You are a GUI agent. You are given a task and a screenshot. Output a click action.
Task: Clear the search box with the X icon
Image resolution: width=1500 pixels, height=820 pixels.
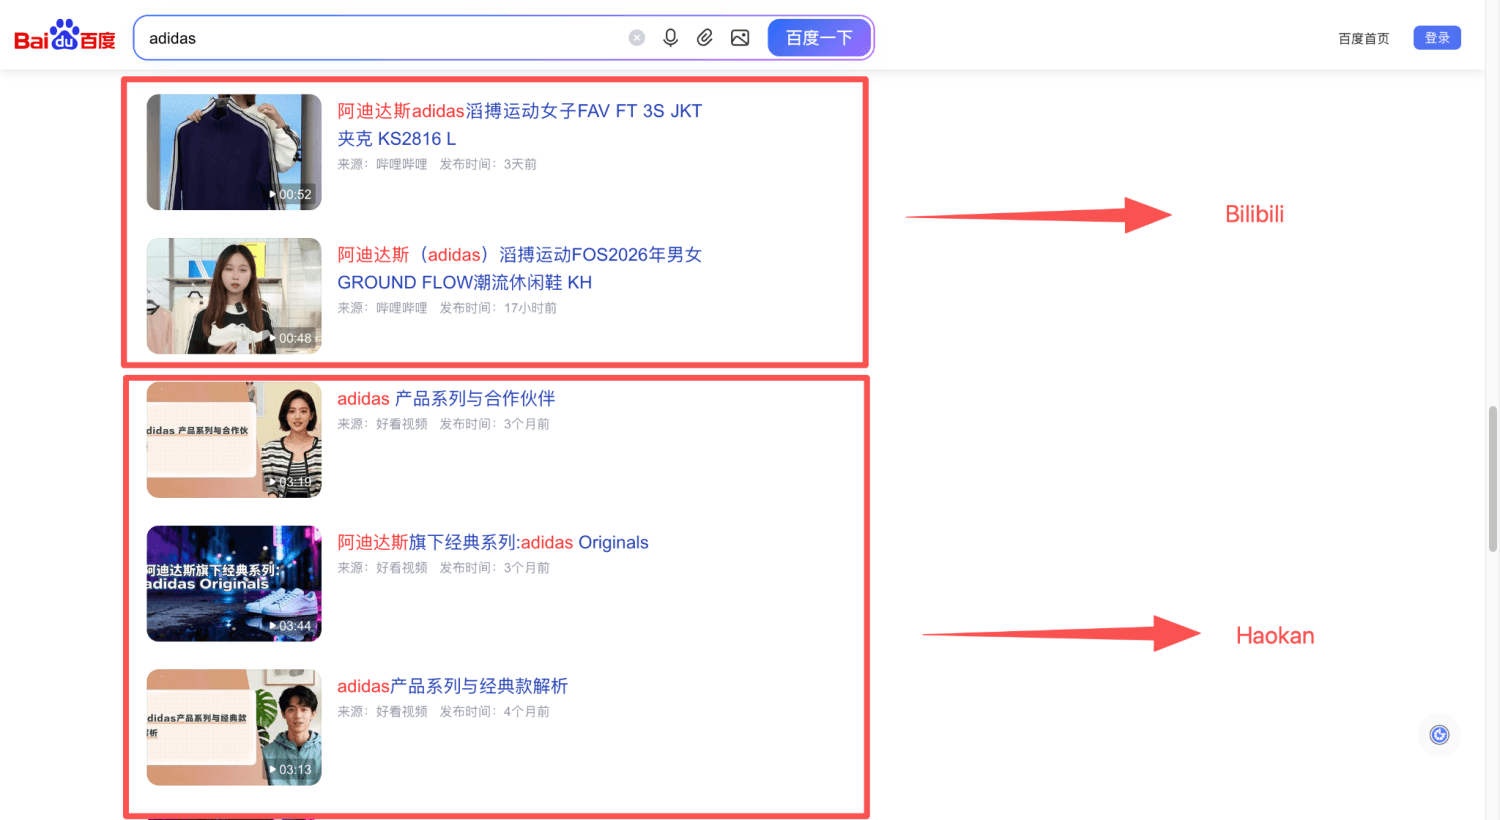(x=637, y=38)
